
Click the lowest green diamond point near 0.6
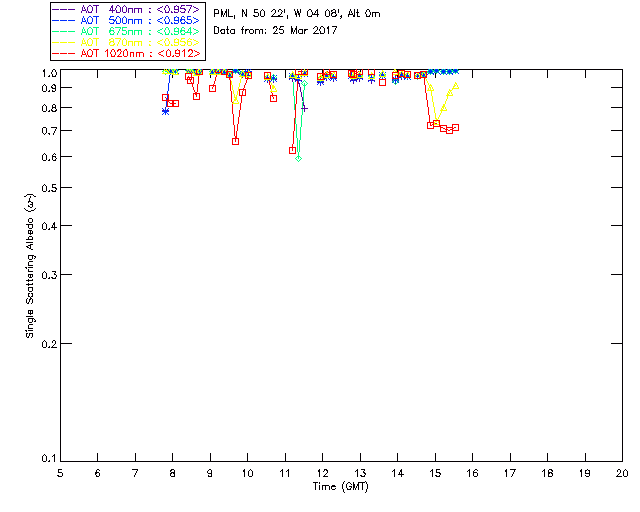298,158
